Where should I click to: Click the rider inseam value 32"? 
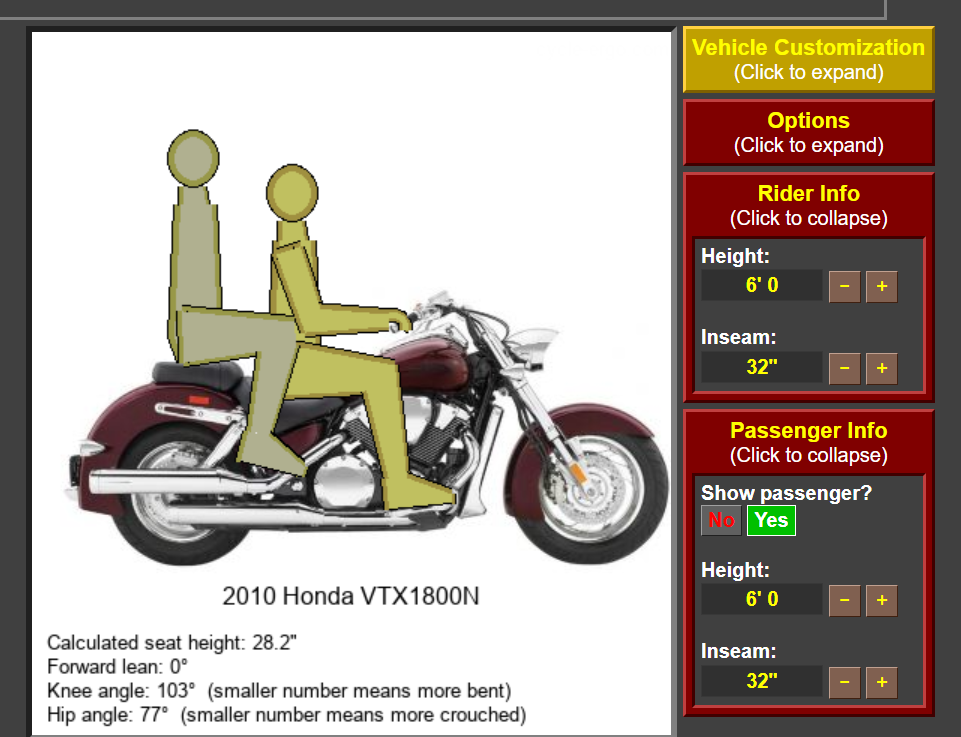(761, 367)
